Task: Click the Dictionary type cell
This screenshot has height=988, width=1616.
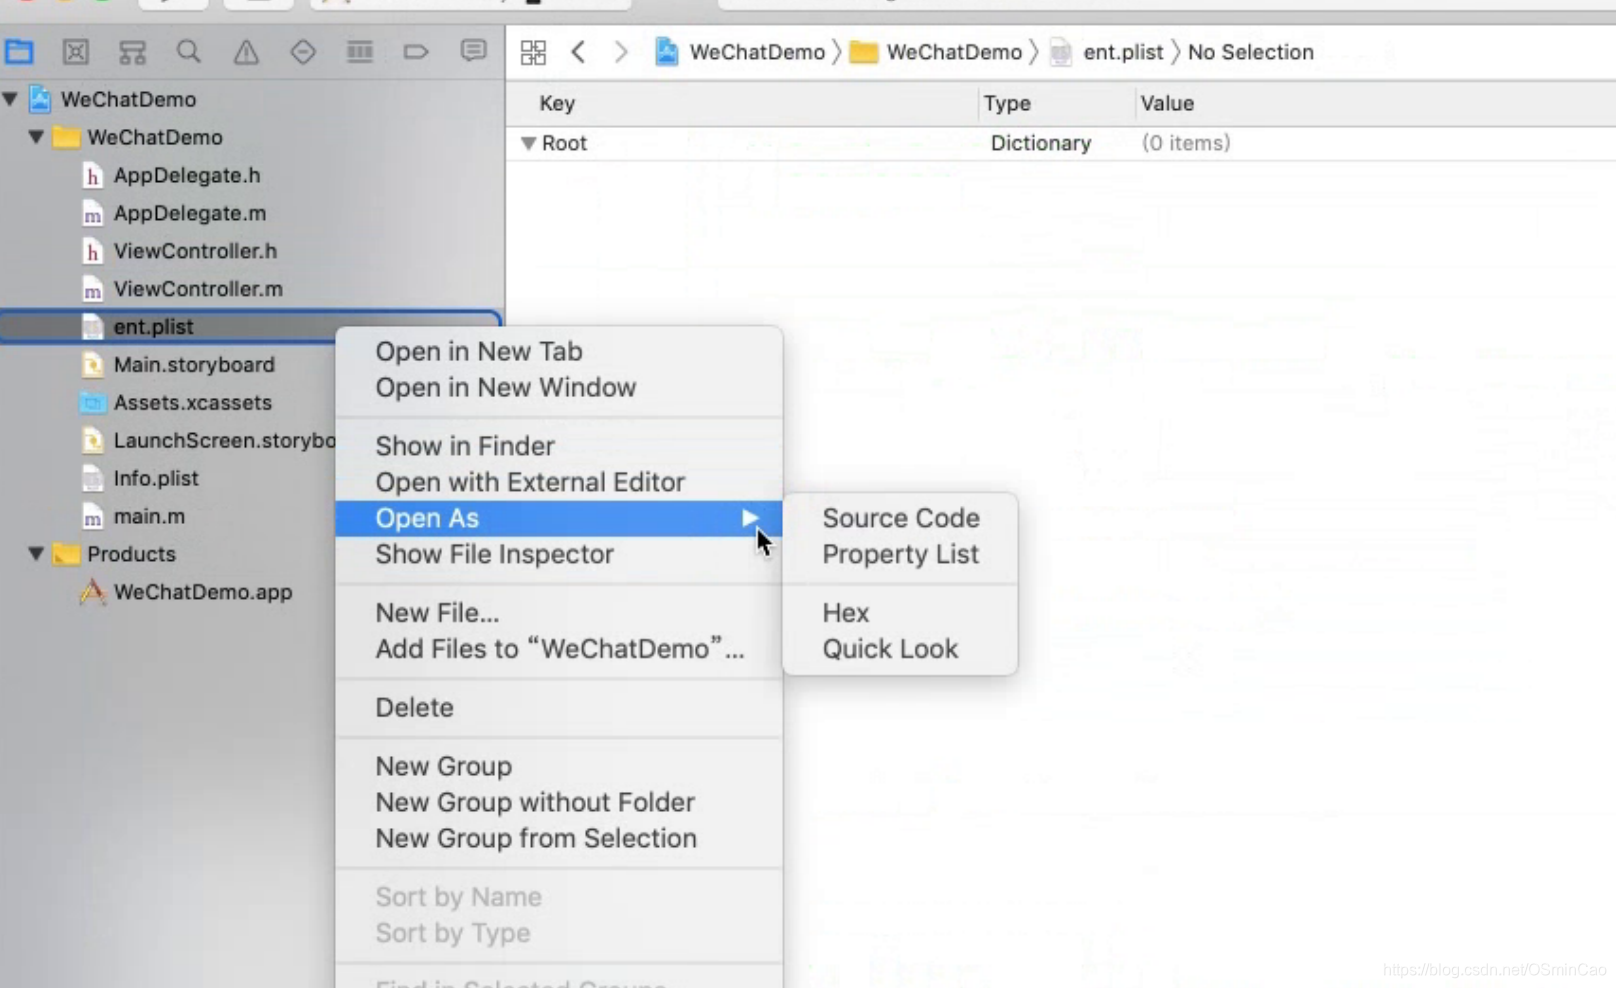Action: point(1041,143)
